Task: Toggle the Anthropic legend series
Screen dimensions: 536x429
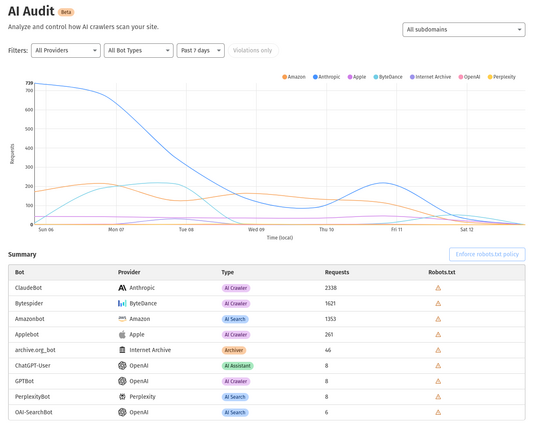Action: pos(326,77)
